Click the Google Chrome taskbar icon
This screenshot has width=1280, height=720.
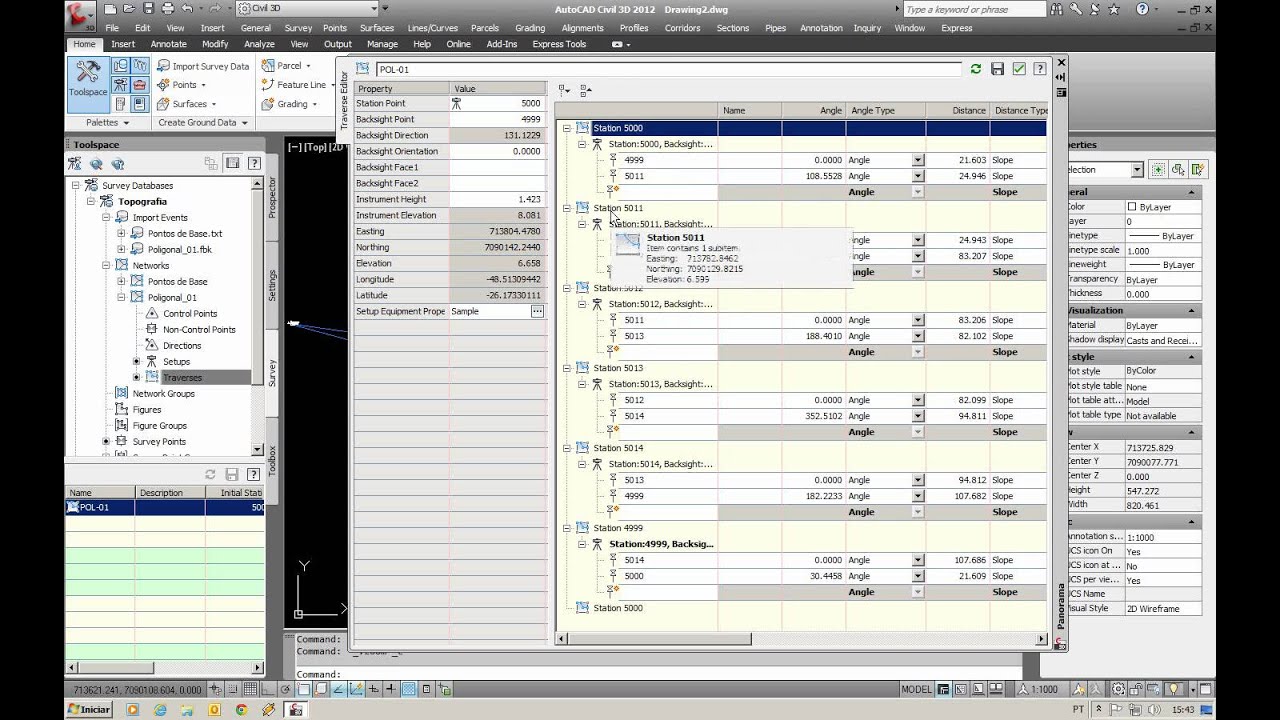click(x=241, y=710)
